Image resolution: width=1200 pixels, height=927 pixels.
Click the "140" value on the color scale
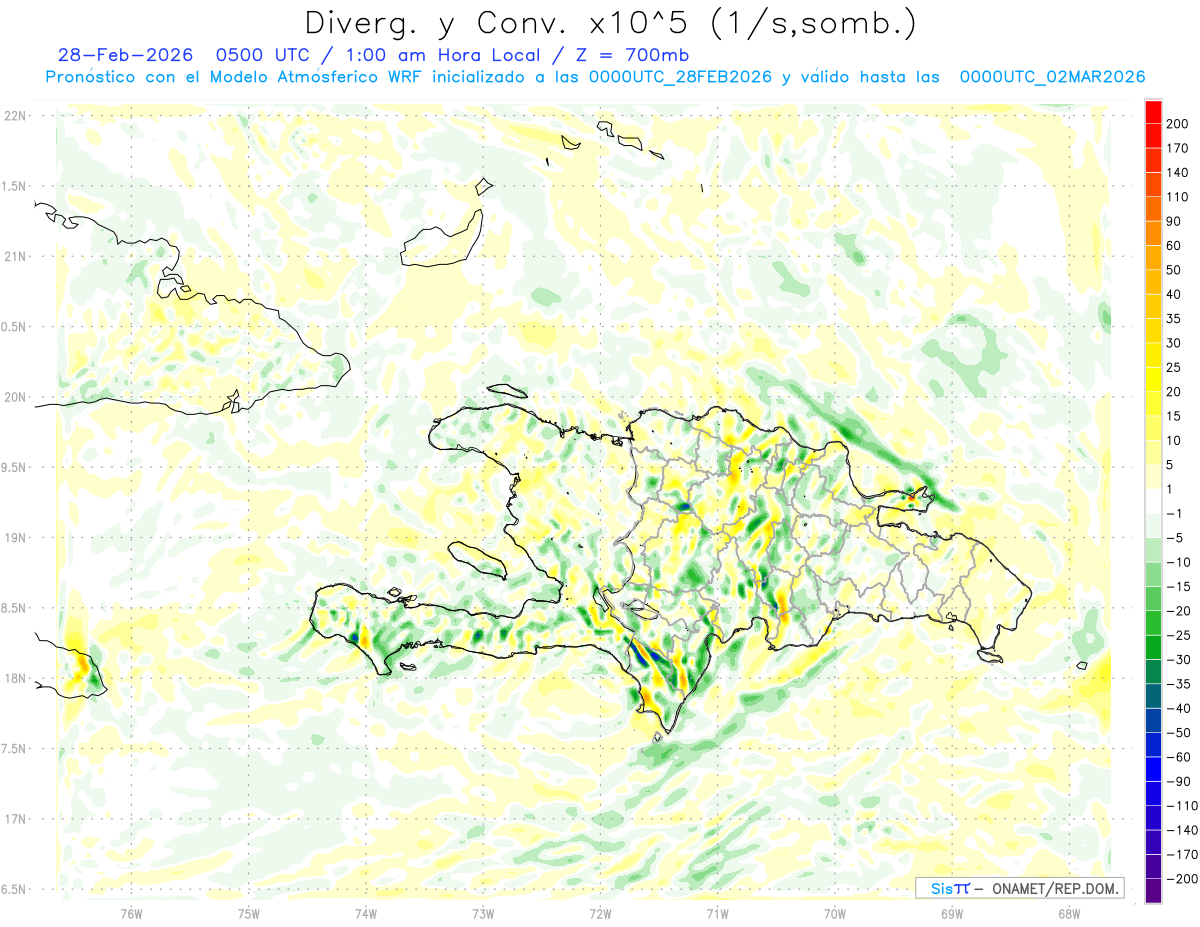pos(1178,173)
